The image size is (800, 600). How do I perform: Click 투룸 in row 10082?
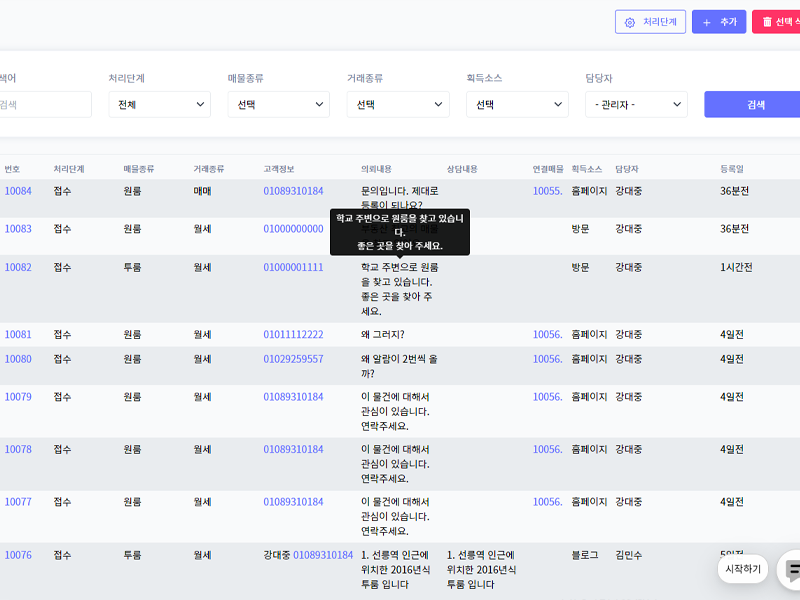pyautogui.click(x=132, y=267)
